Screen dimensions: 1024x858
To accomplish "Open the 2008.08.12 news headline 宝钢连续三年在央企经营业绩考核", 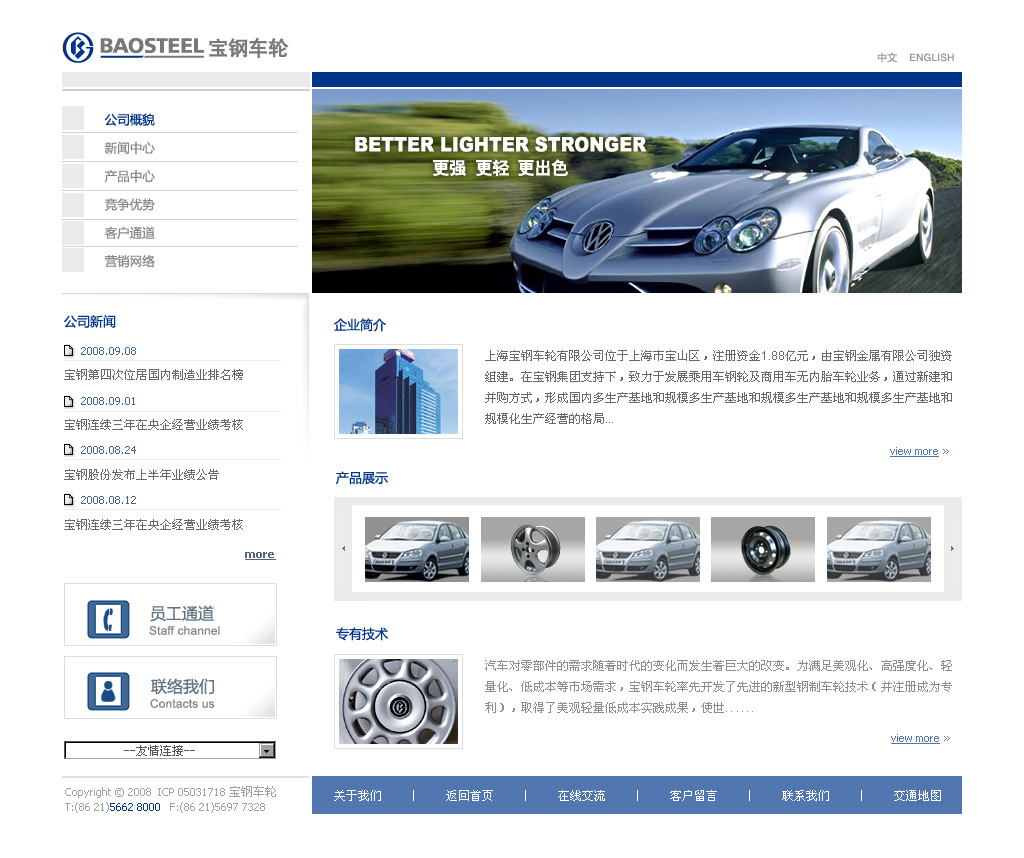I will click(x=153, y=525).
